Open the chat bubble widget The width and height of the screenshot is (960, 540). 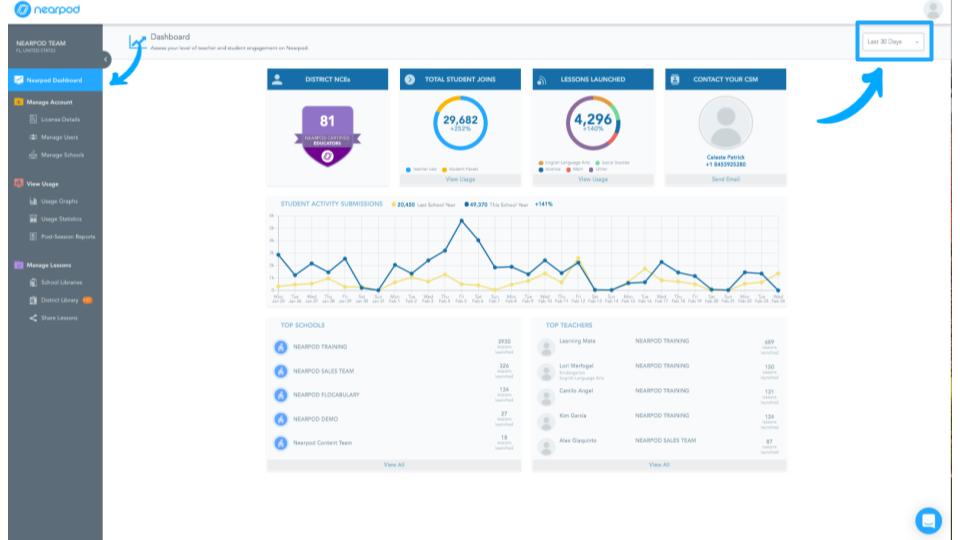click(928, 520)
